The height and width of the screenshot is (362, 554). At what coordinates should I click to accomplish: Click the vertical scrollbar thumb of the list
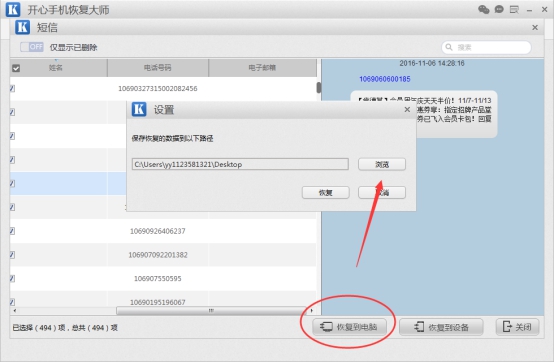pyautogui.click(x=319, y=88)
